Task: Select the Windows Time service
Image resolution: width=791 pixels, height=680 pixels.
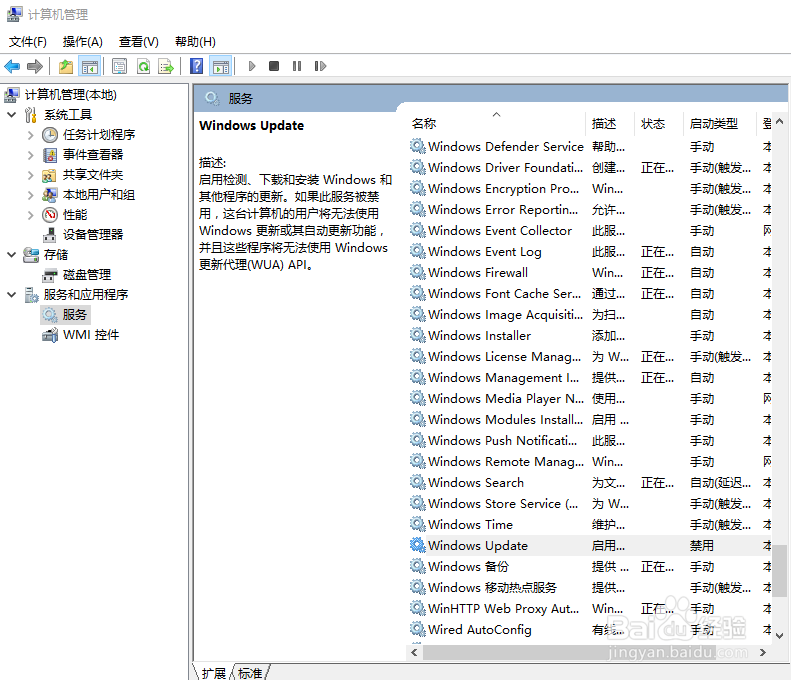Action: [x=470, y=525]
